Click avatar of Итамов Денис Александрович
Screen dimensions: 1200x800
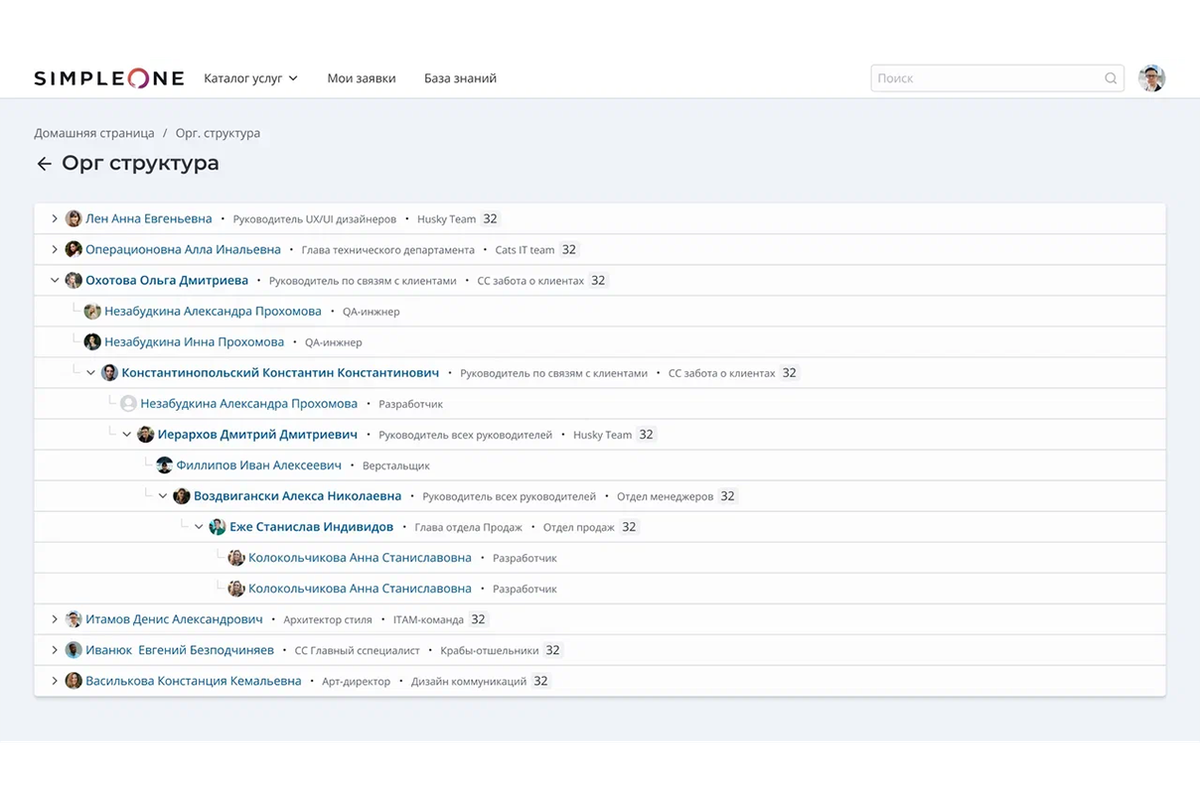pos(73,620)
